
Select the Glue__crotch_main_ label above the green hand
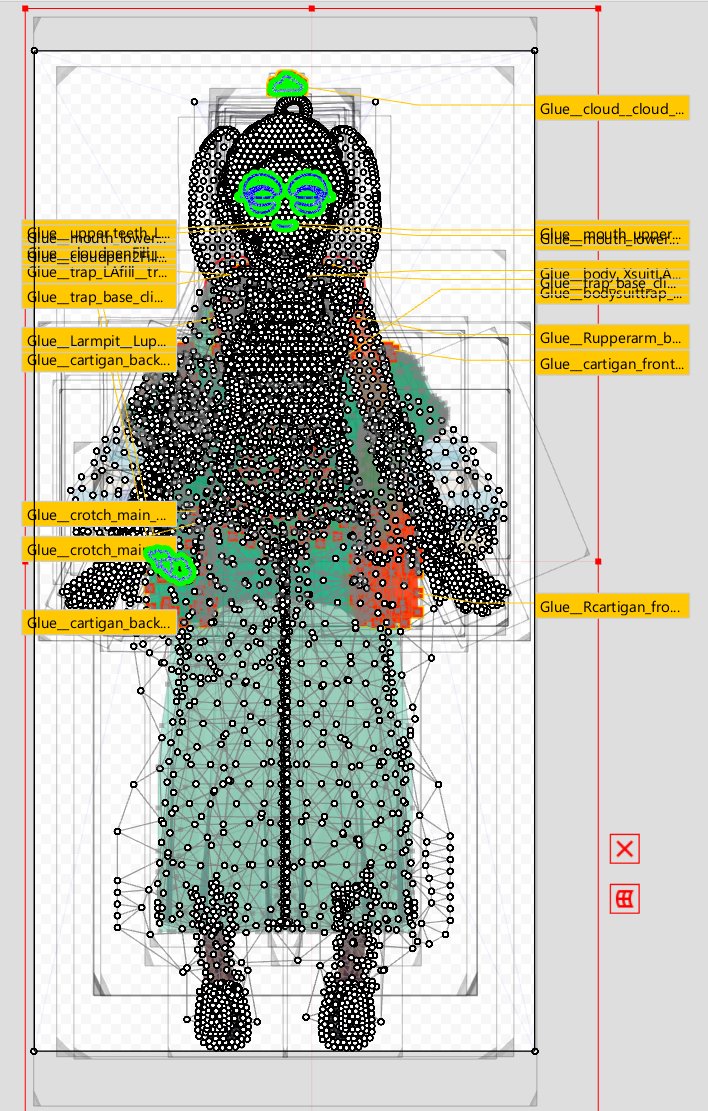99,515
